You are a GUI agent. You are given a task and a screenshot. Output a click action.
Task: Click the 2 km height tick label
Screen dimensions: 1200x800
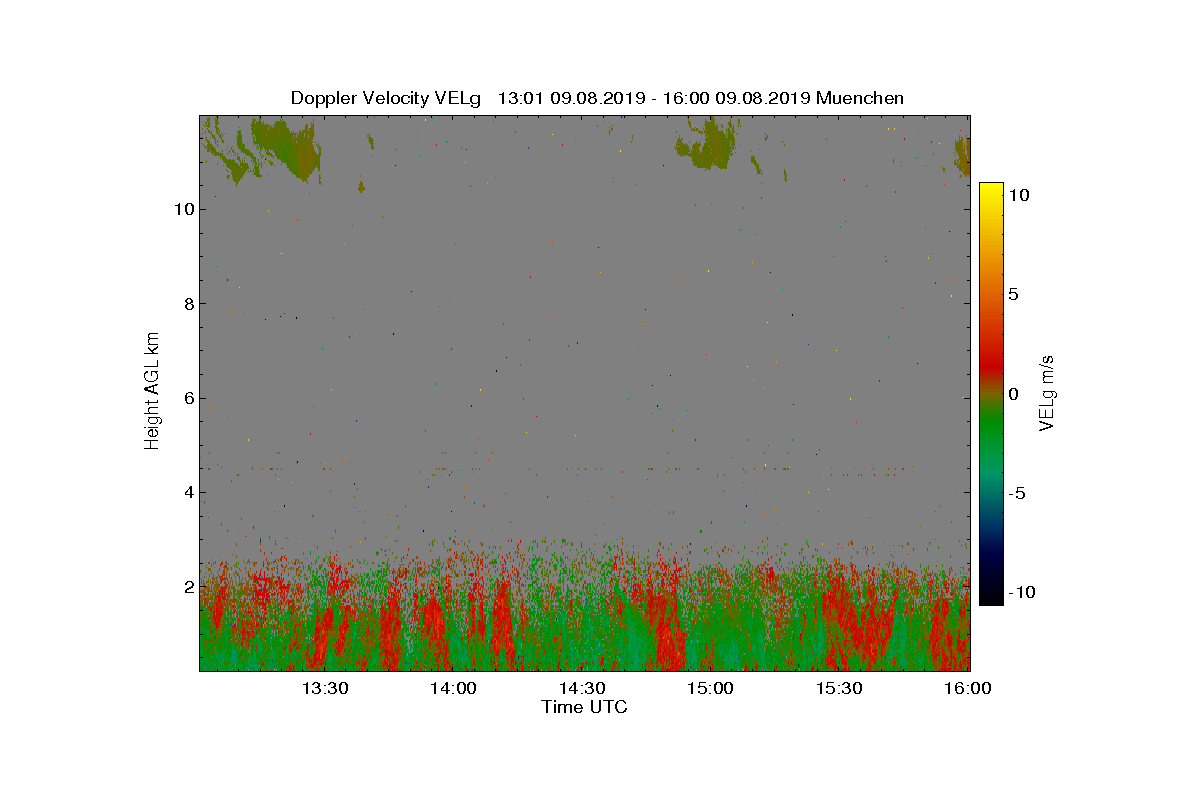coord(187,586)
